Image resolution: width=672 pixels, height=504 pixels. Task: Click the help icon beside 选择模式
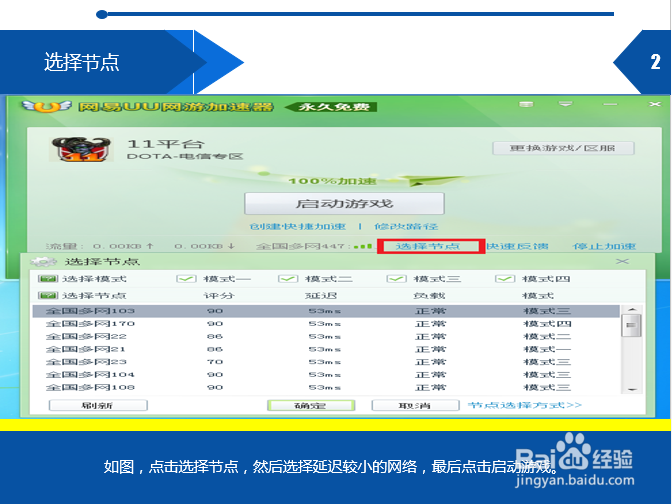tap(48, 279)
